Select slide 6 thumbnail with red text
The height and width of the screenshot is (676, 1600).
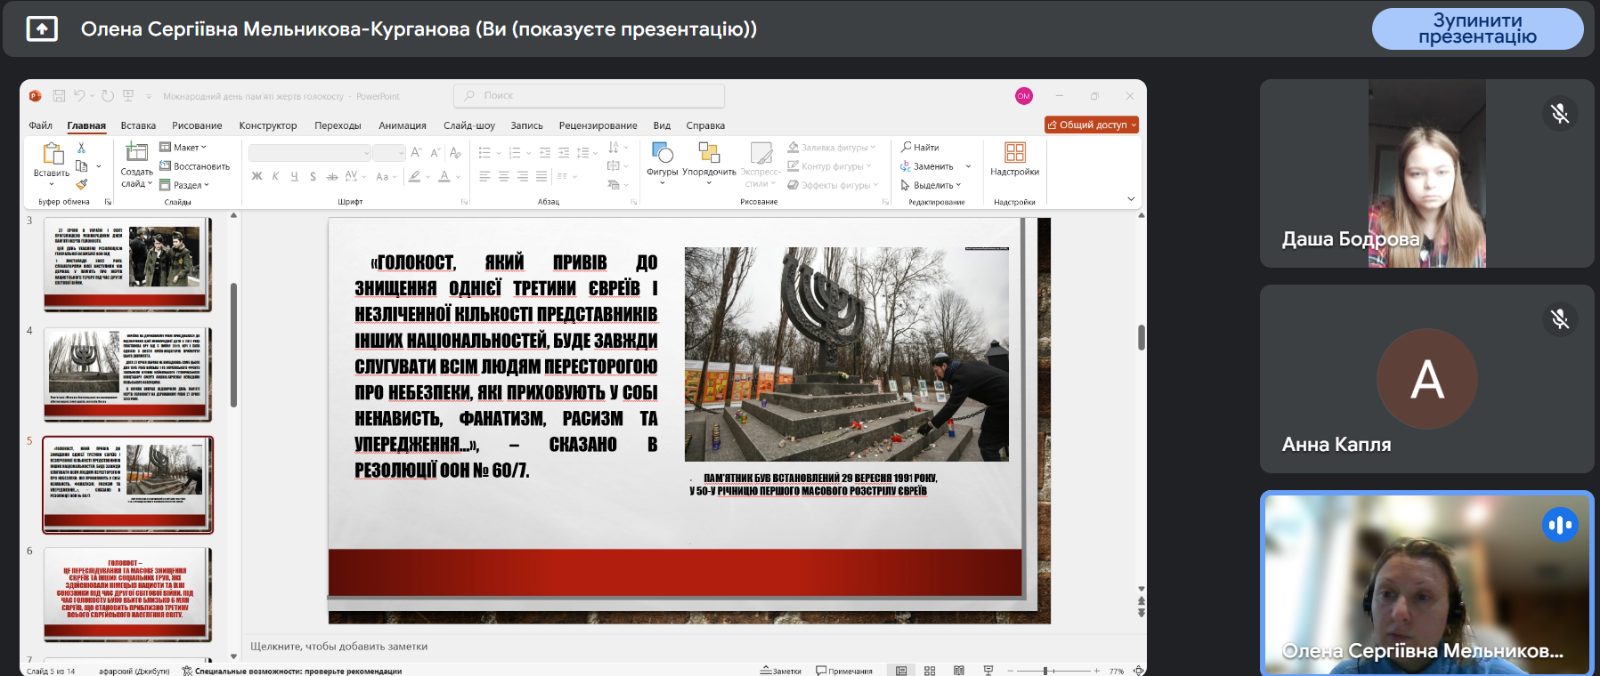[x=128, y=593]
